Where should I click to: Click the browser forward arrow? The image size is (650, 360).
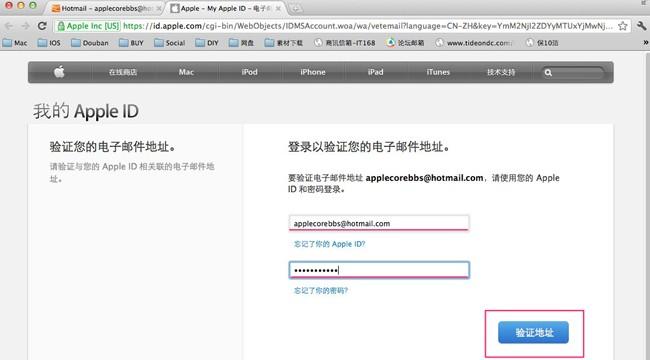[26, 26]
